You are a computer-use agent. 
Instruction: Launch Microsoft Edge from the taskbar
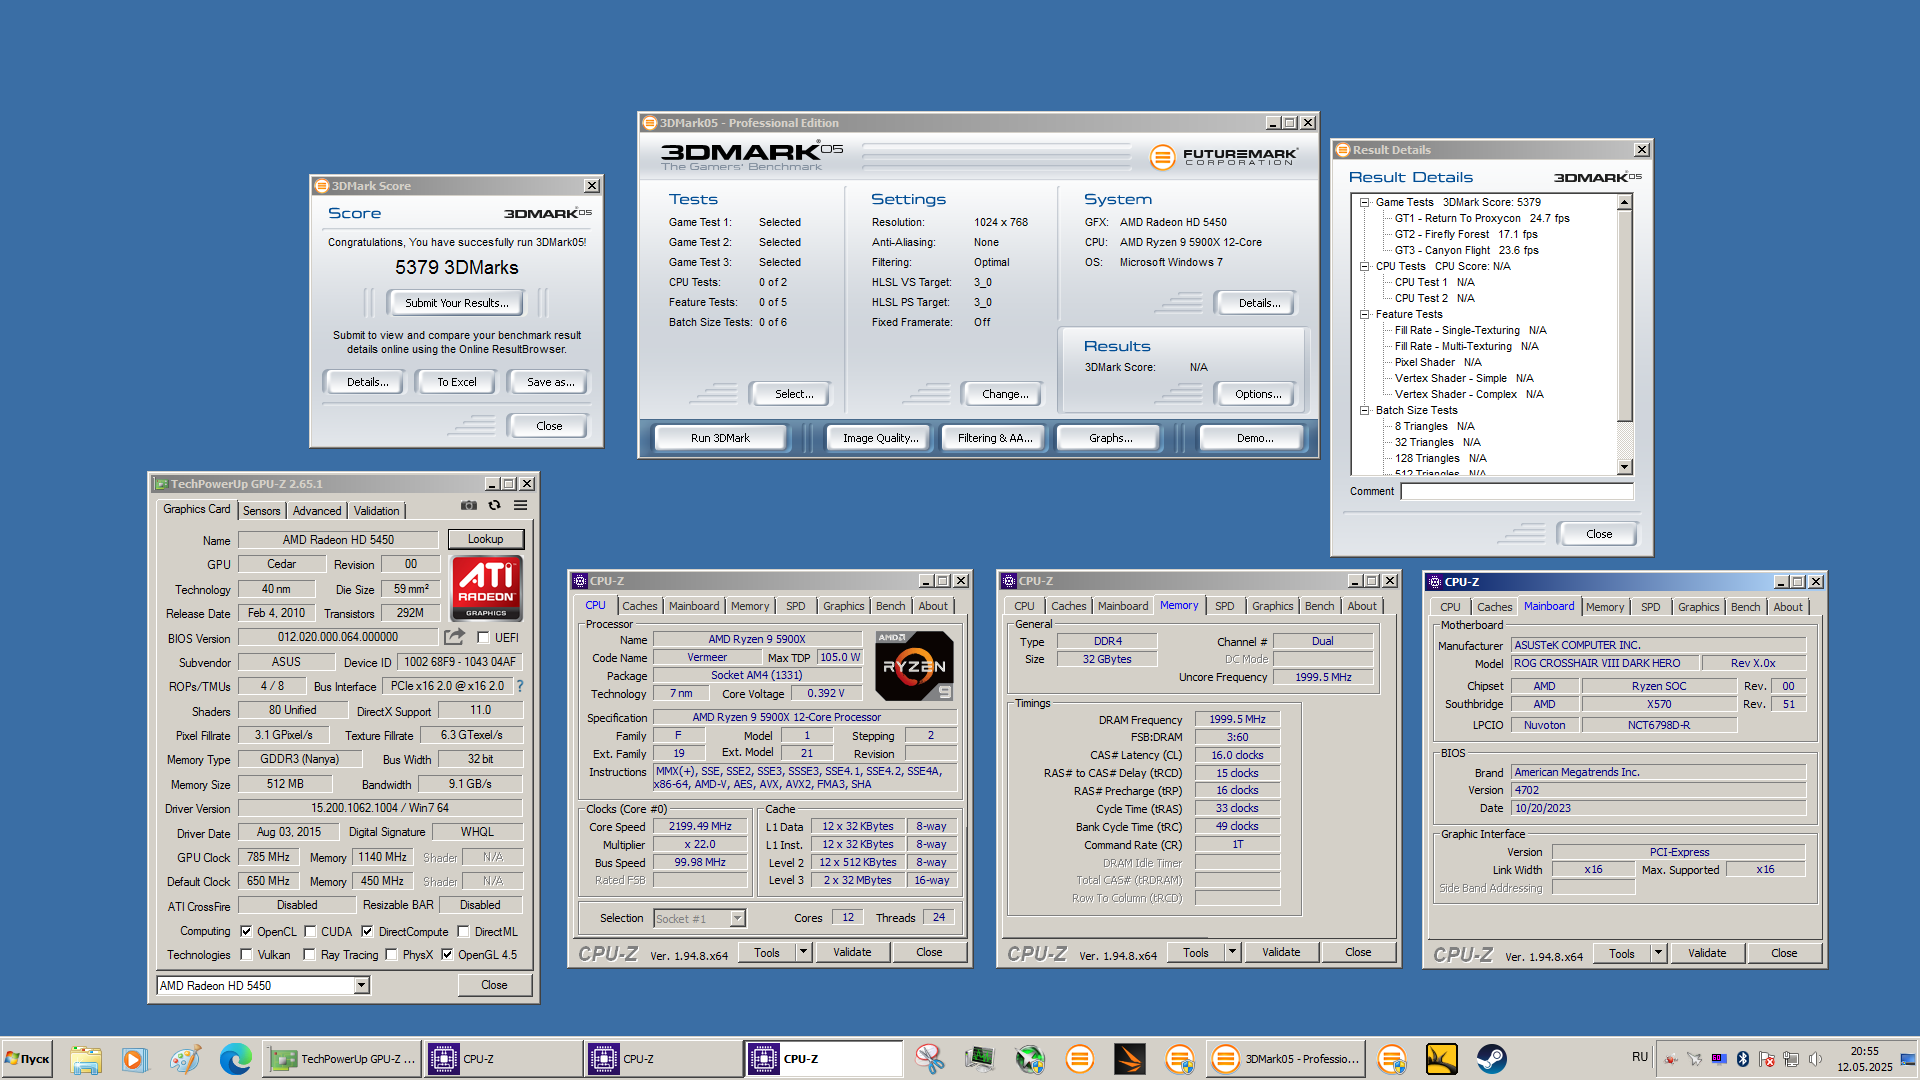point(235,1059)
